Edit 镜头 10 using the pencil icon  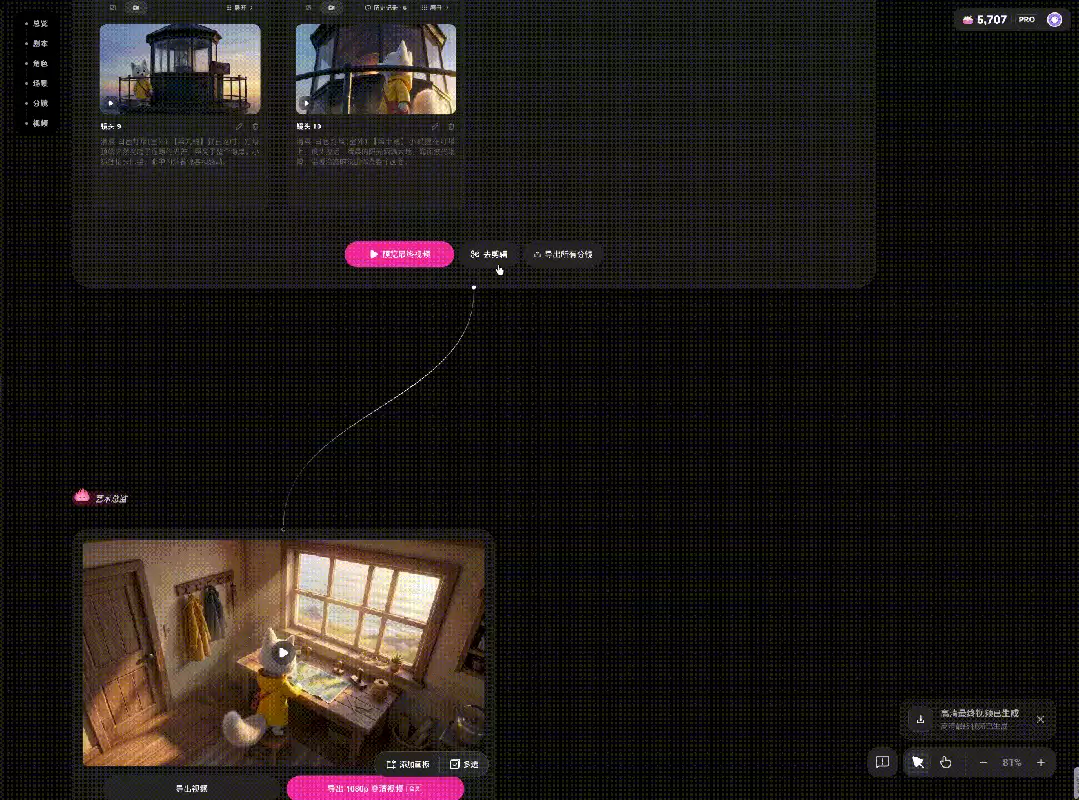tap(435, 127)
